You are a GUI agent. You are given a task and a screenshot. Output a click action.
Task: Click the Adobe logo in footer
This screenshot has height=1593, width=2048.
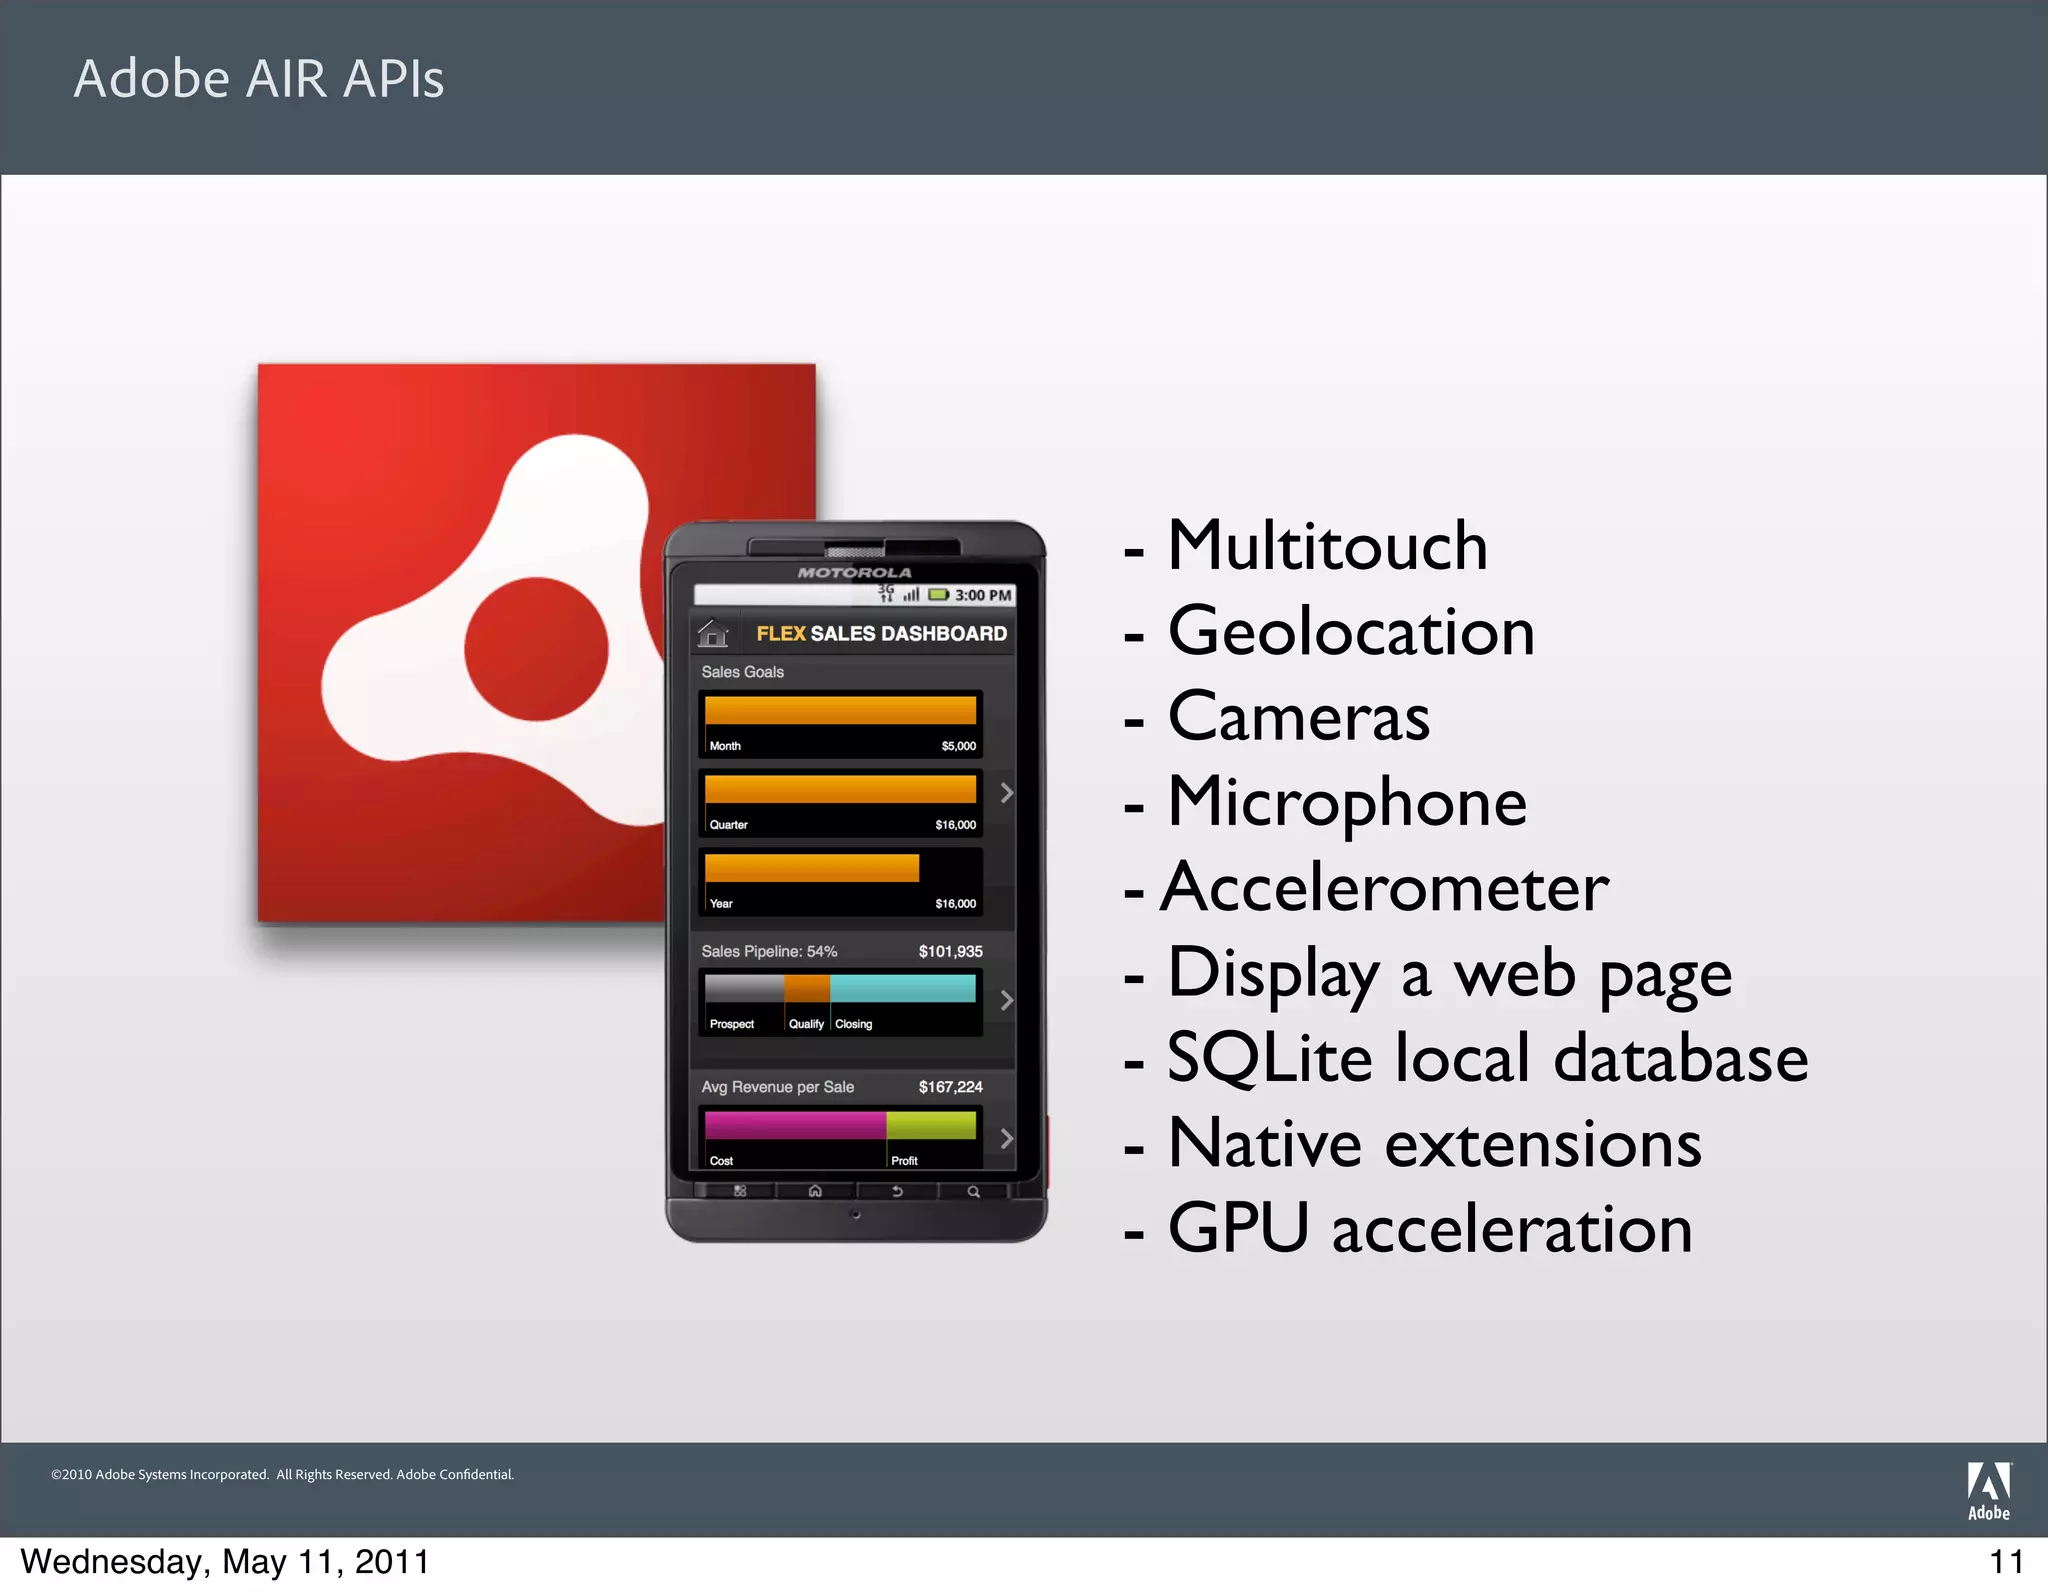(x=1989, y=1491)
